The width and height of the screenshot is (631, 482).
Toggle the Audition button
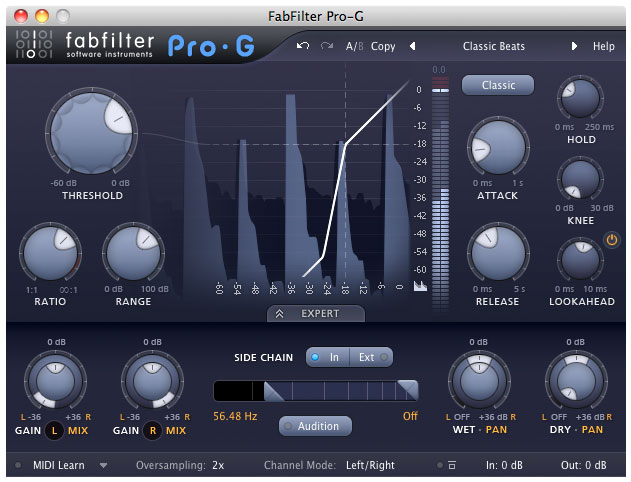click(315, 426)
